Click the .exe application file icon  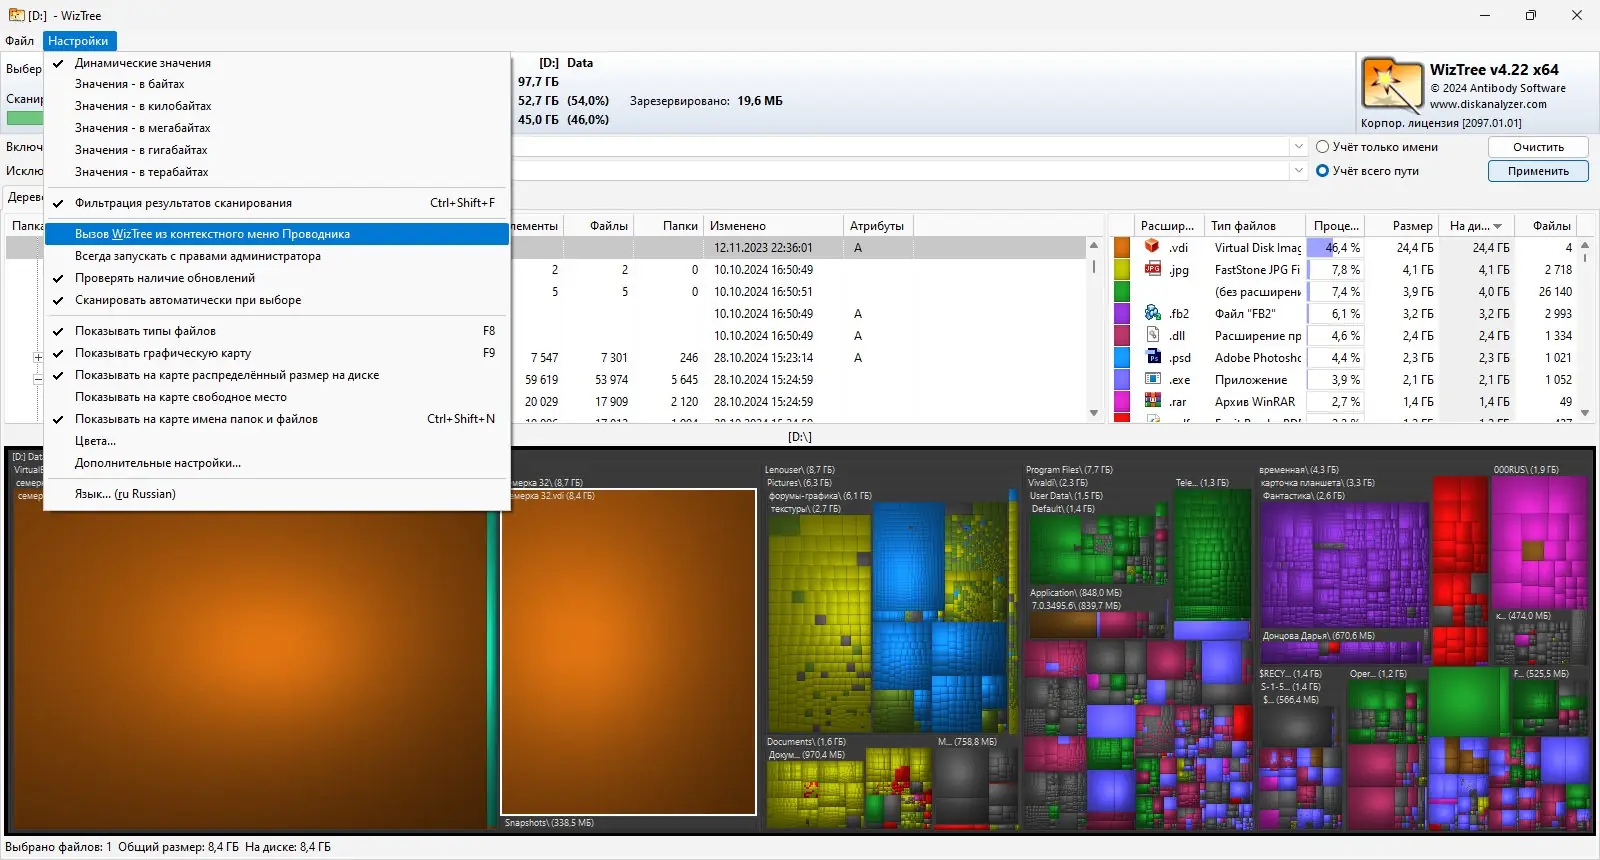(1153, 379)
